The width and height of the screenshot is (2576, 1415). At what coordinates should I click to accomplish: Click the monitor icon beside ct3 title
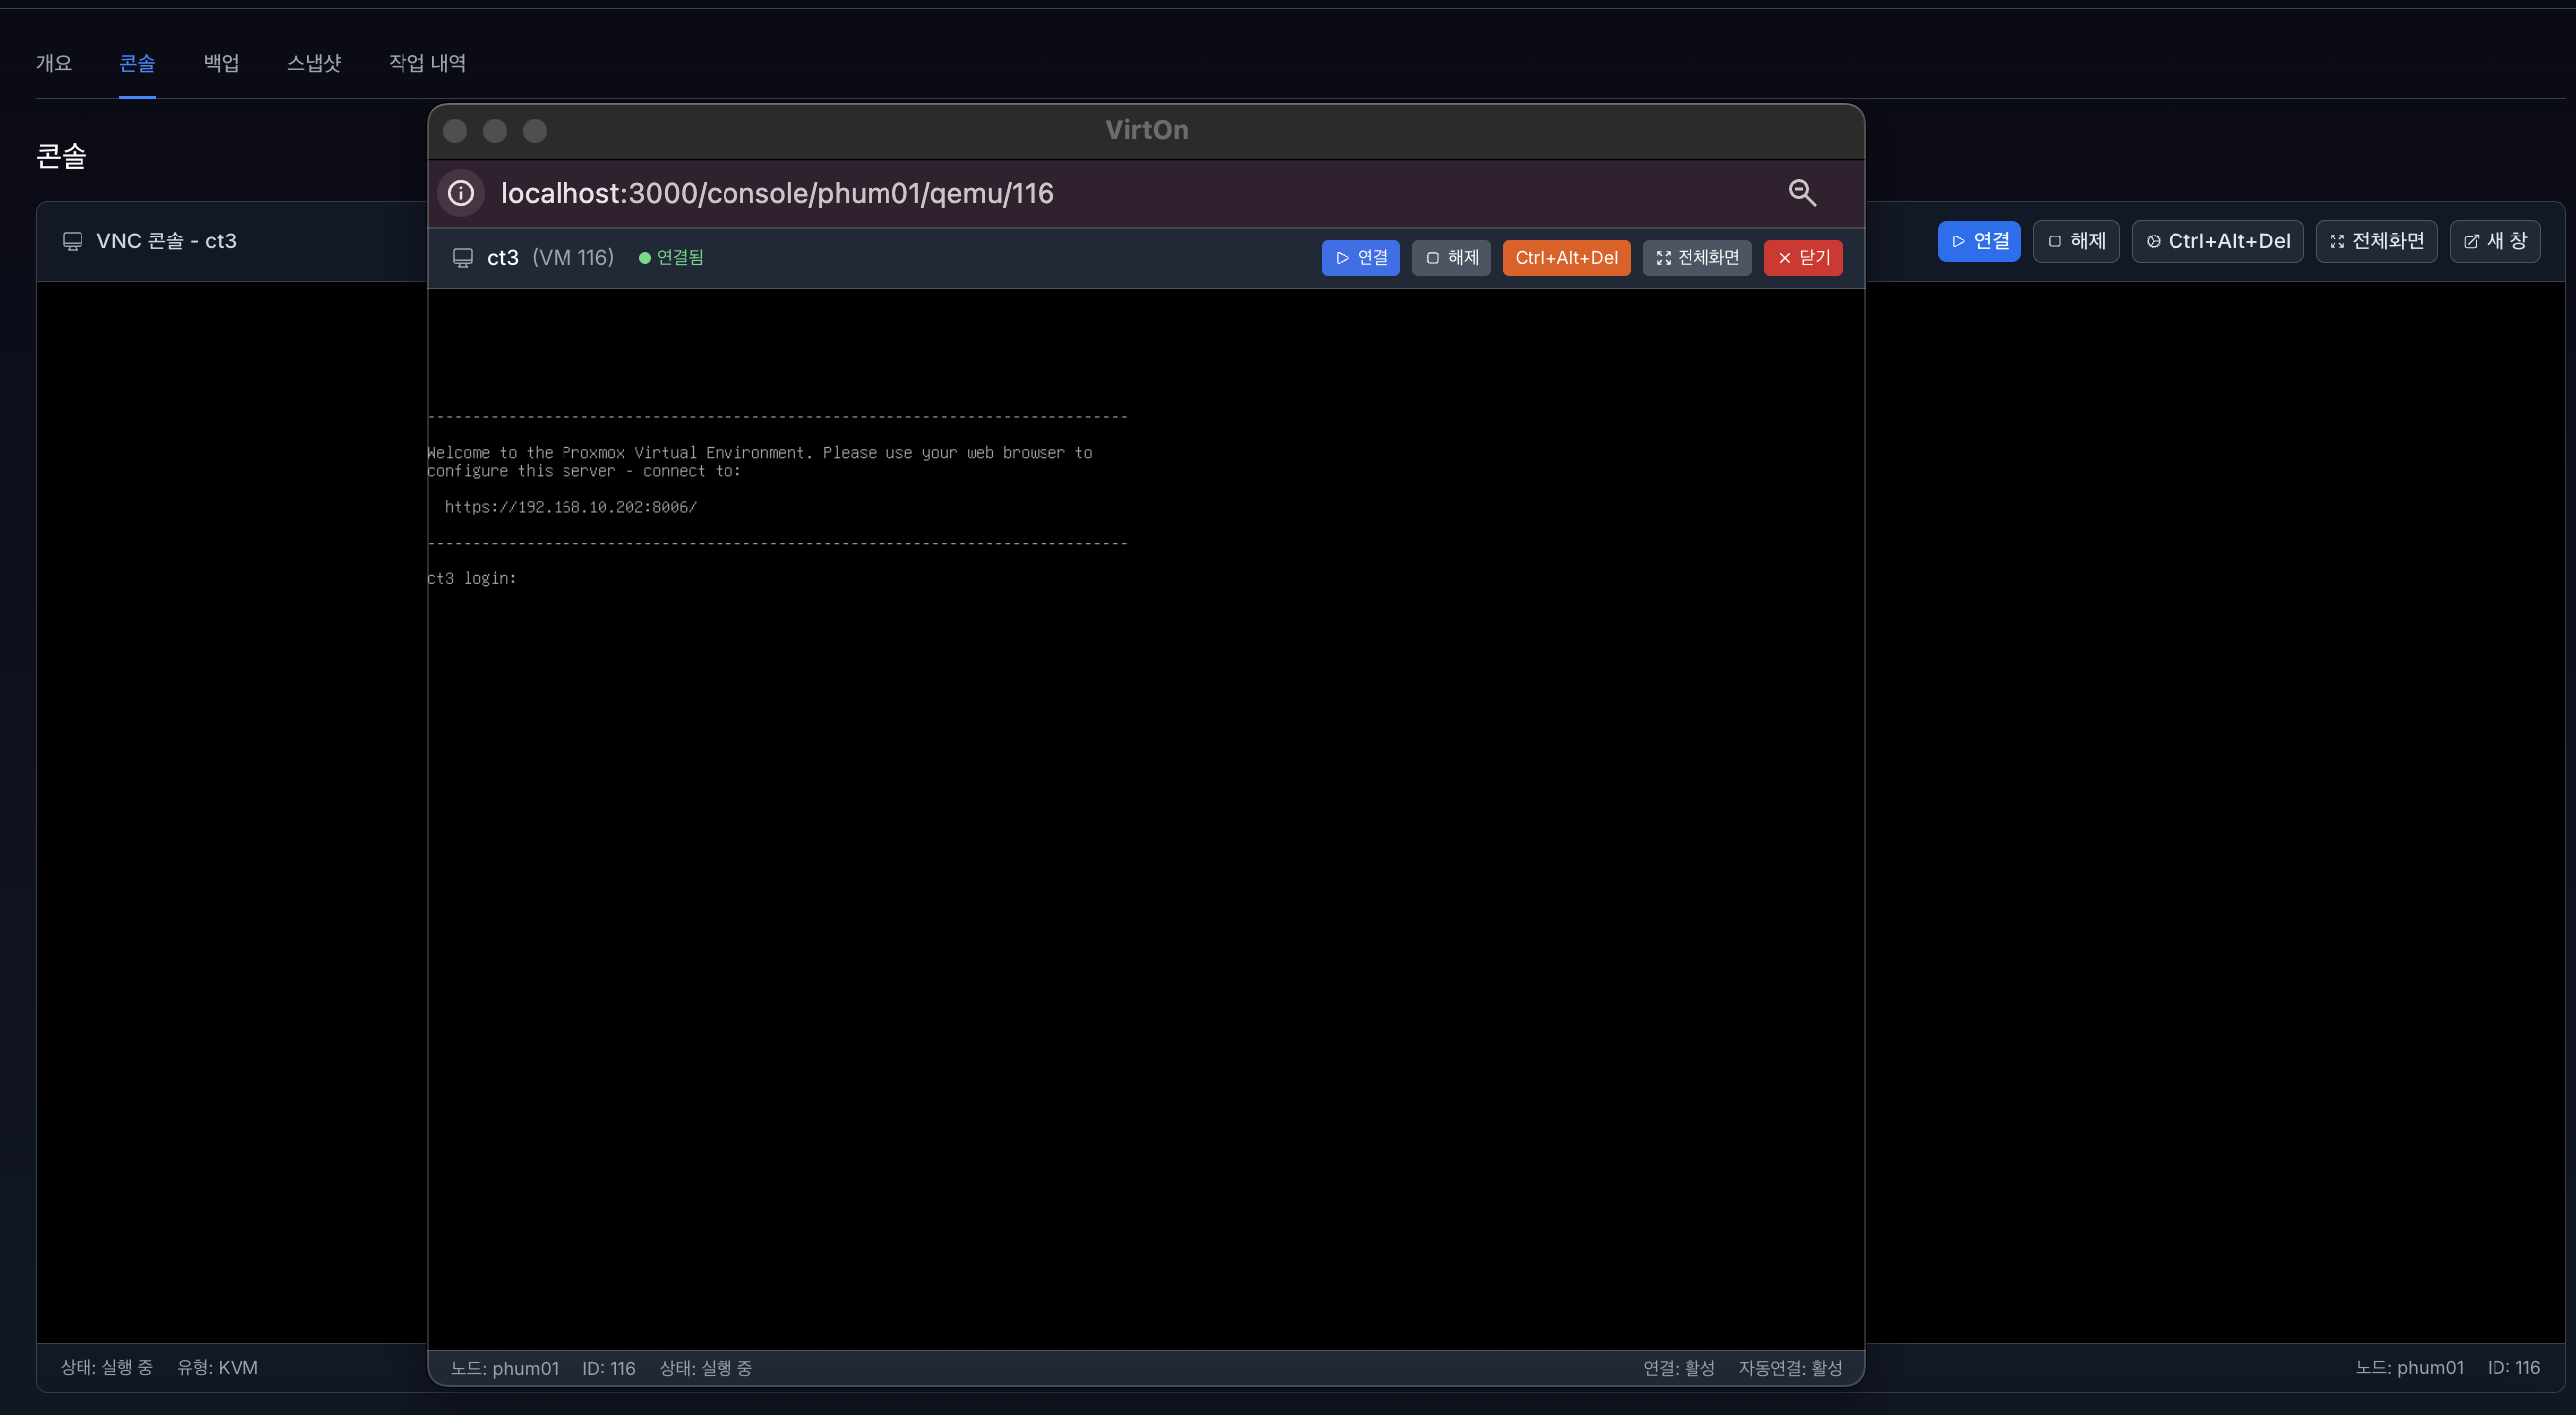[463, 258]
